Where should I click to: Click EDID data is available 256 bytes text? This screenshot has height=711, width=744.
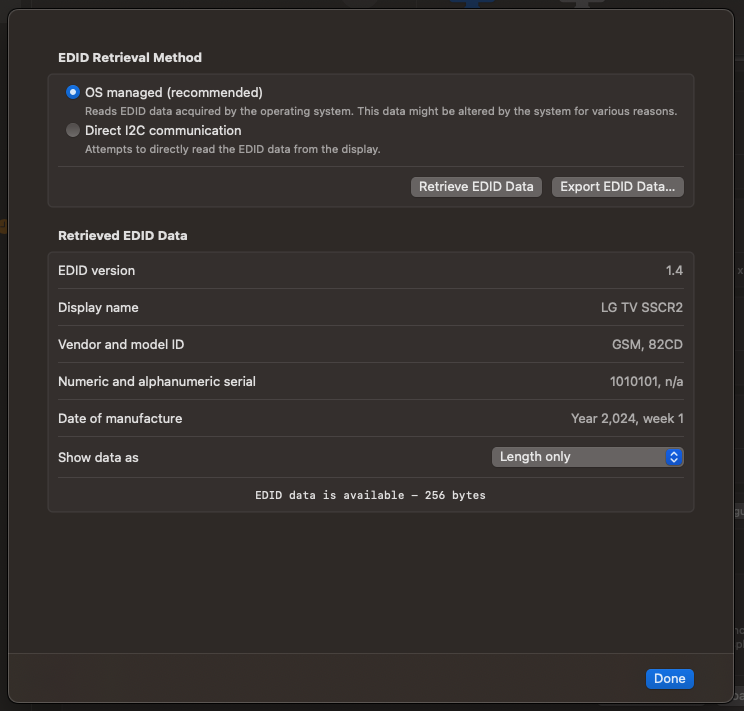(370, 495)
